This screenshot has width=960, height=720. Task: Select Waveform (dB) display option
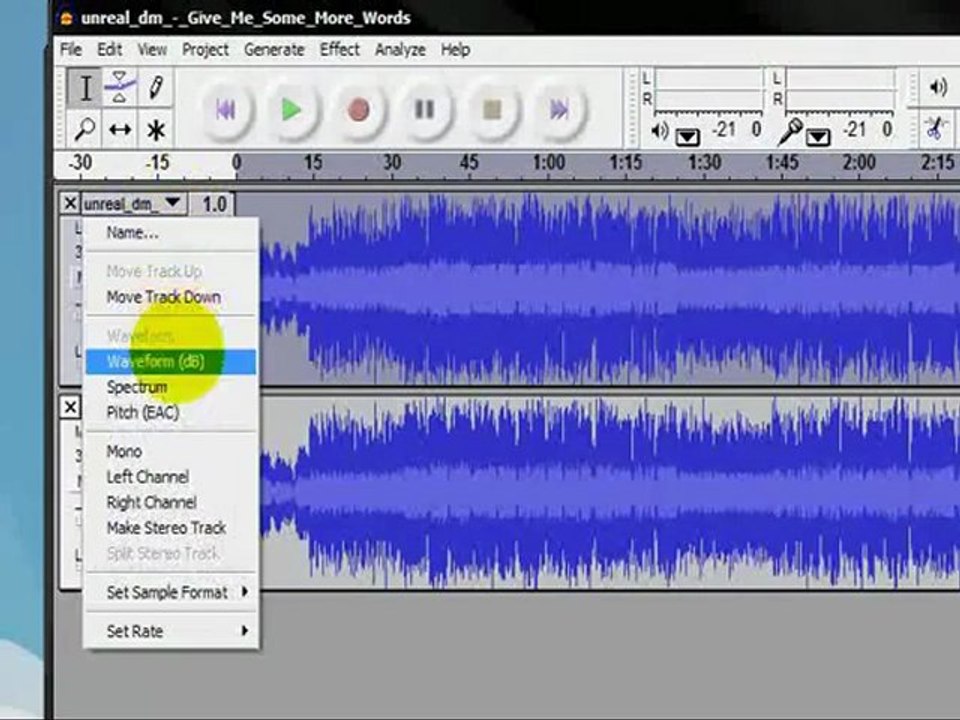(x=171, y=362)
